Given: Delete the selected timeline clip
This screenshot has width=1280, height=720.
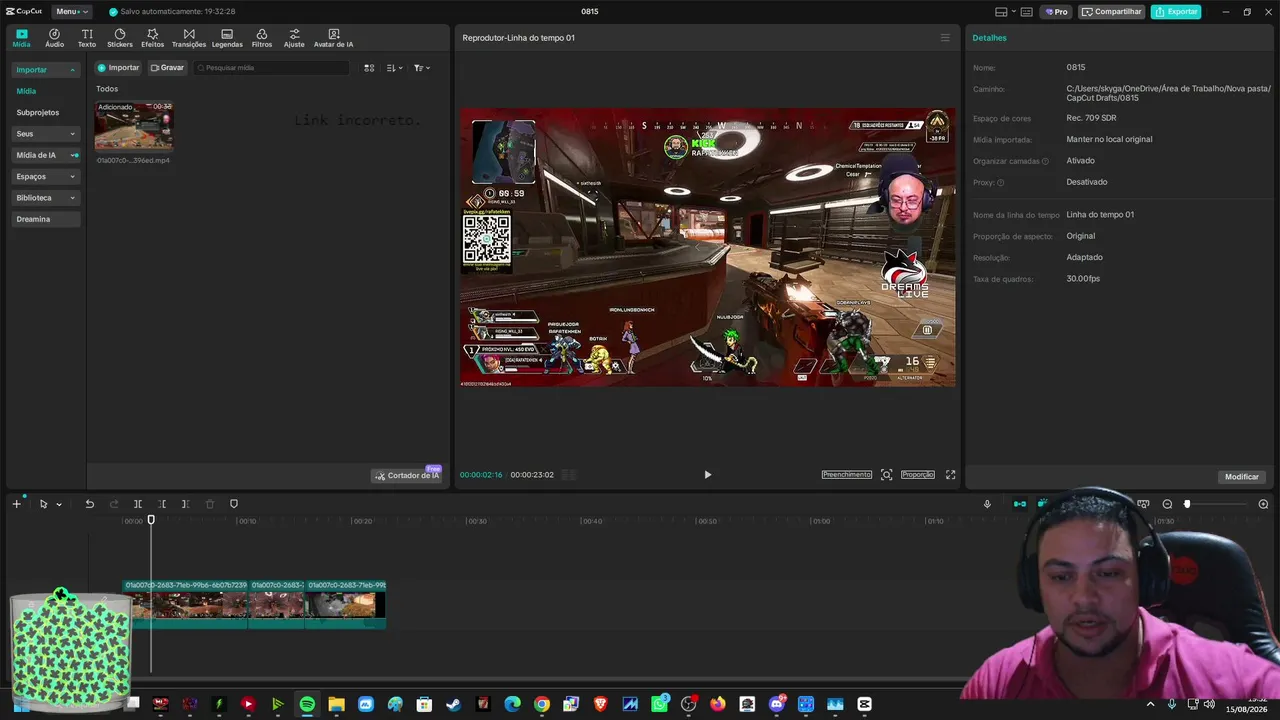Looking at the screenshot, I should [210, 504].
